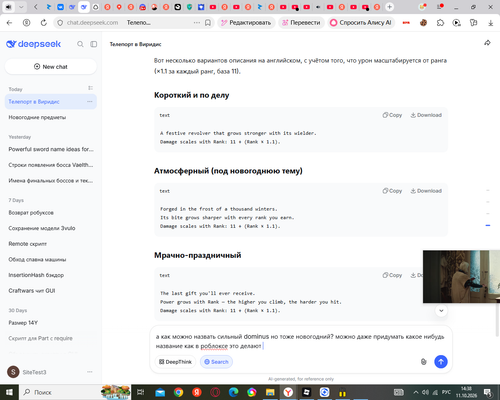The image size is (500, 400).
Task: Expand the tab list dropdown arrow
Action: [x=21, y=7]
